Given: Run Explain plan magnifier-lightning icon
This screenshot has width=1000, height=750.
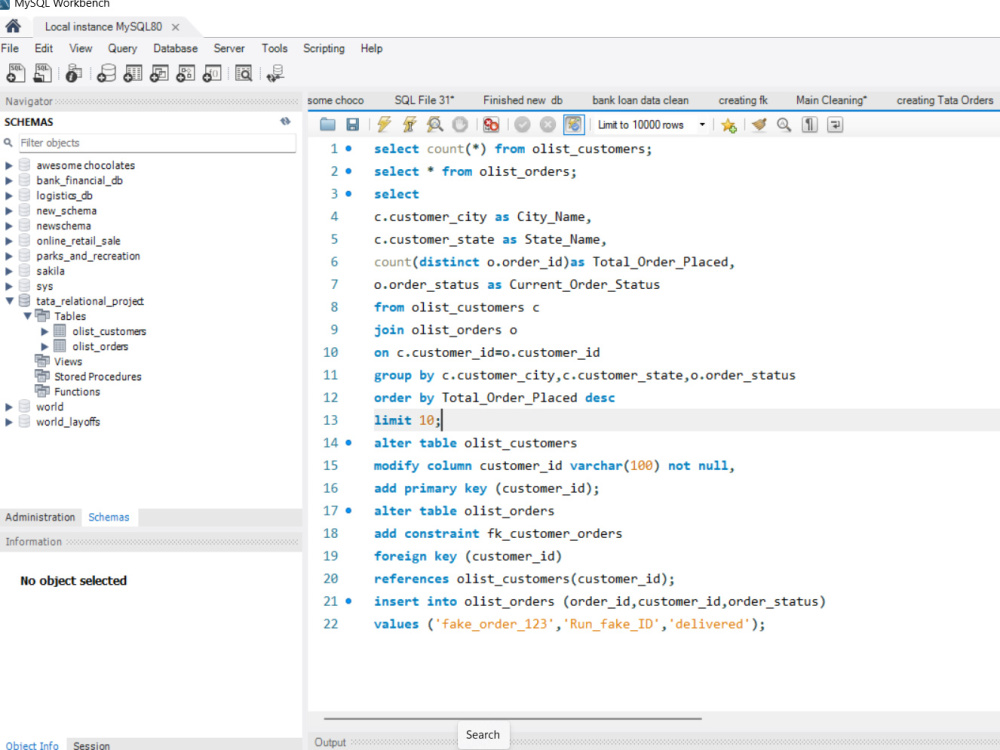Looking at the screenshot, I should (435, 124).
